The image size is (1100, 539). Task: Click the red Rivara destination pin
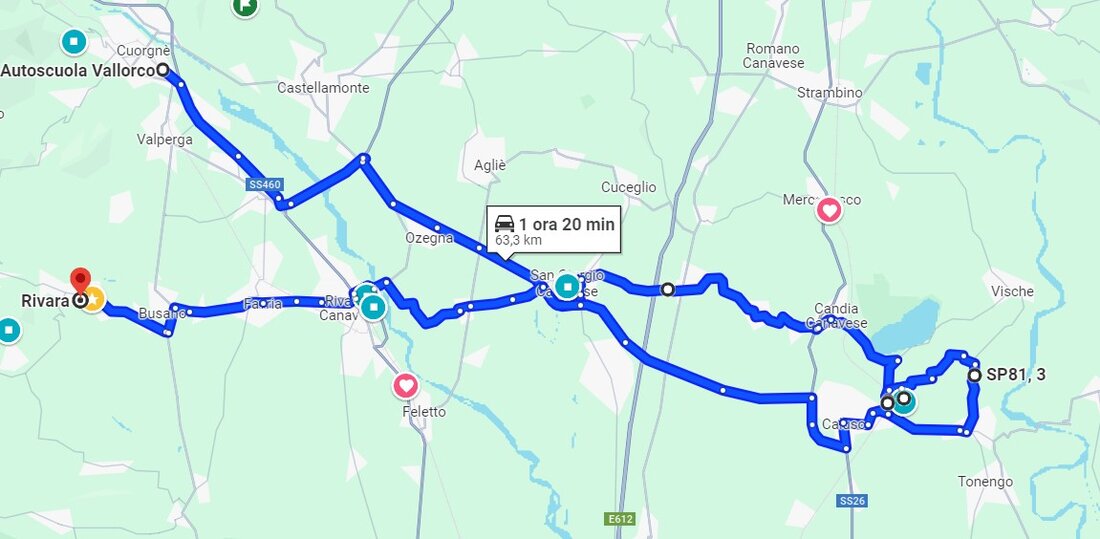[x=81, y=280]
